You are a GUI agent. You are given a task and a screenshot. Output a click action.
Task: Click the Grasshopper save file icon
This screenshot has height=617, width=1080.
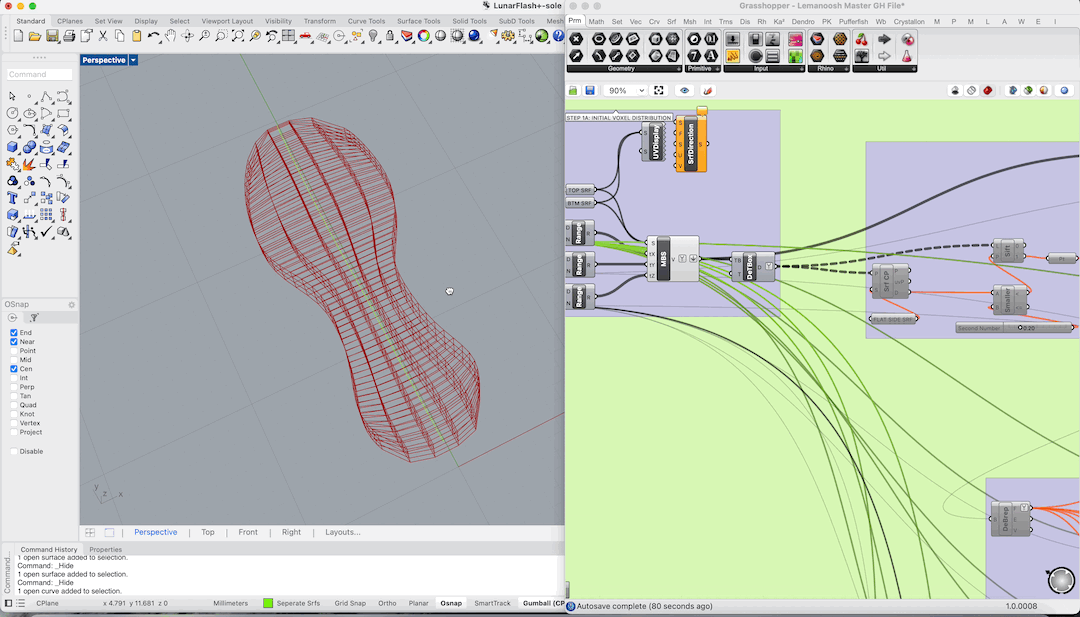tap(590, 90)
